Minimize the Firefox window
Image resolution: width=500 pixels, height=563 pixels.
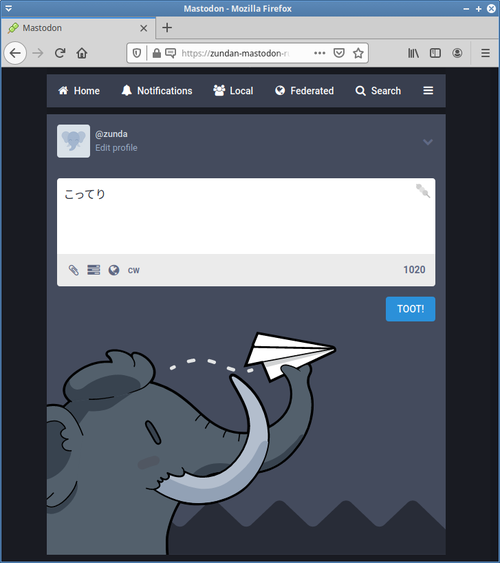(x=466, y=9)
